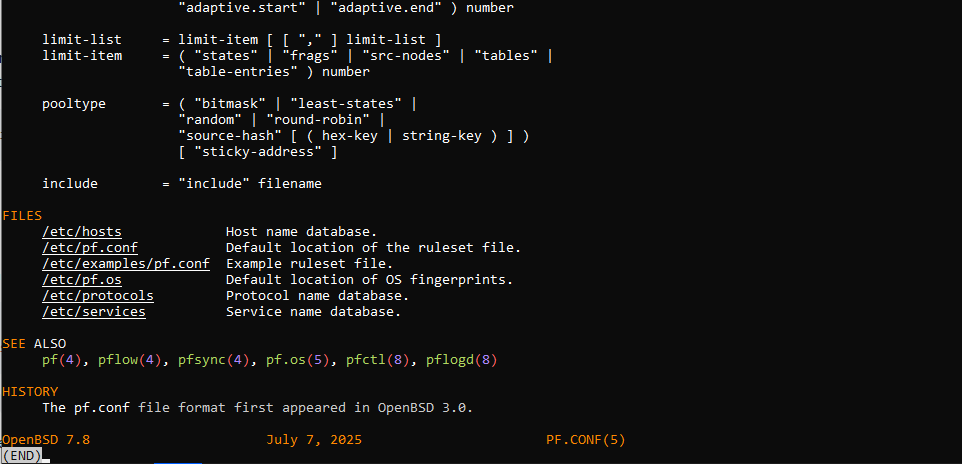Open the /etc/examples/pf.conf path

(x=126, y=264)
